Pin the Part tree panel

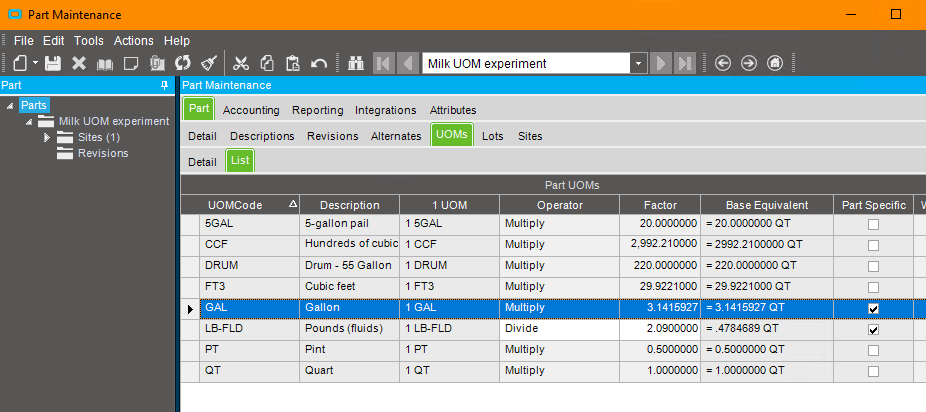tap(165, 85)
